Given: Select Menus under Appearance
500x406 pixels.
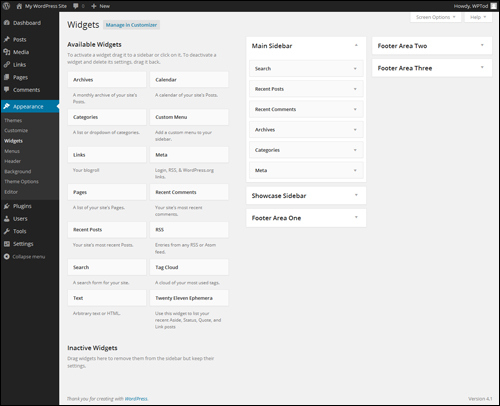Looking at the screenshot, I should tap(12, 151).
